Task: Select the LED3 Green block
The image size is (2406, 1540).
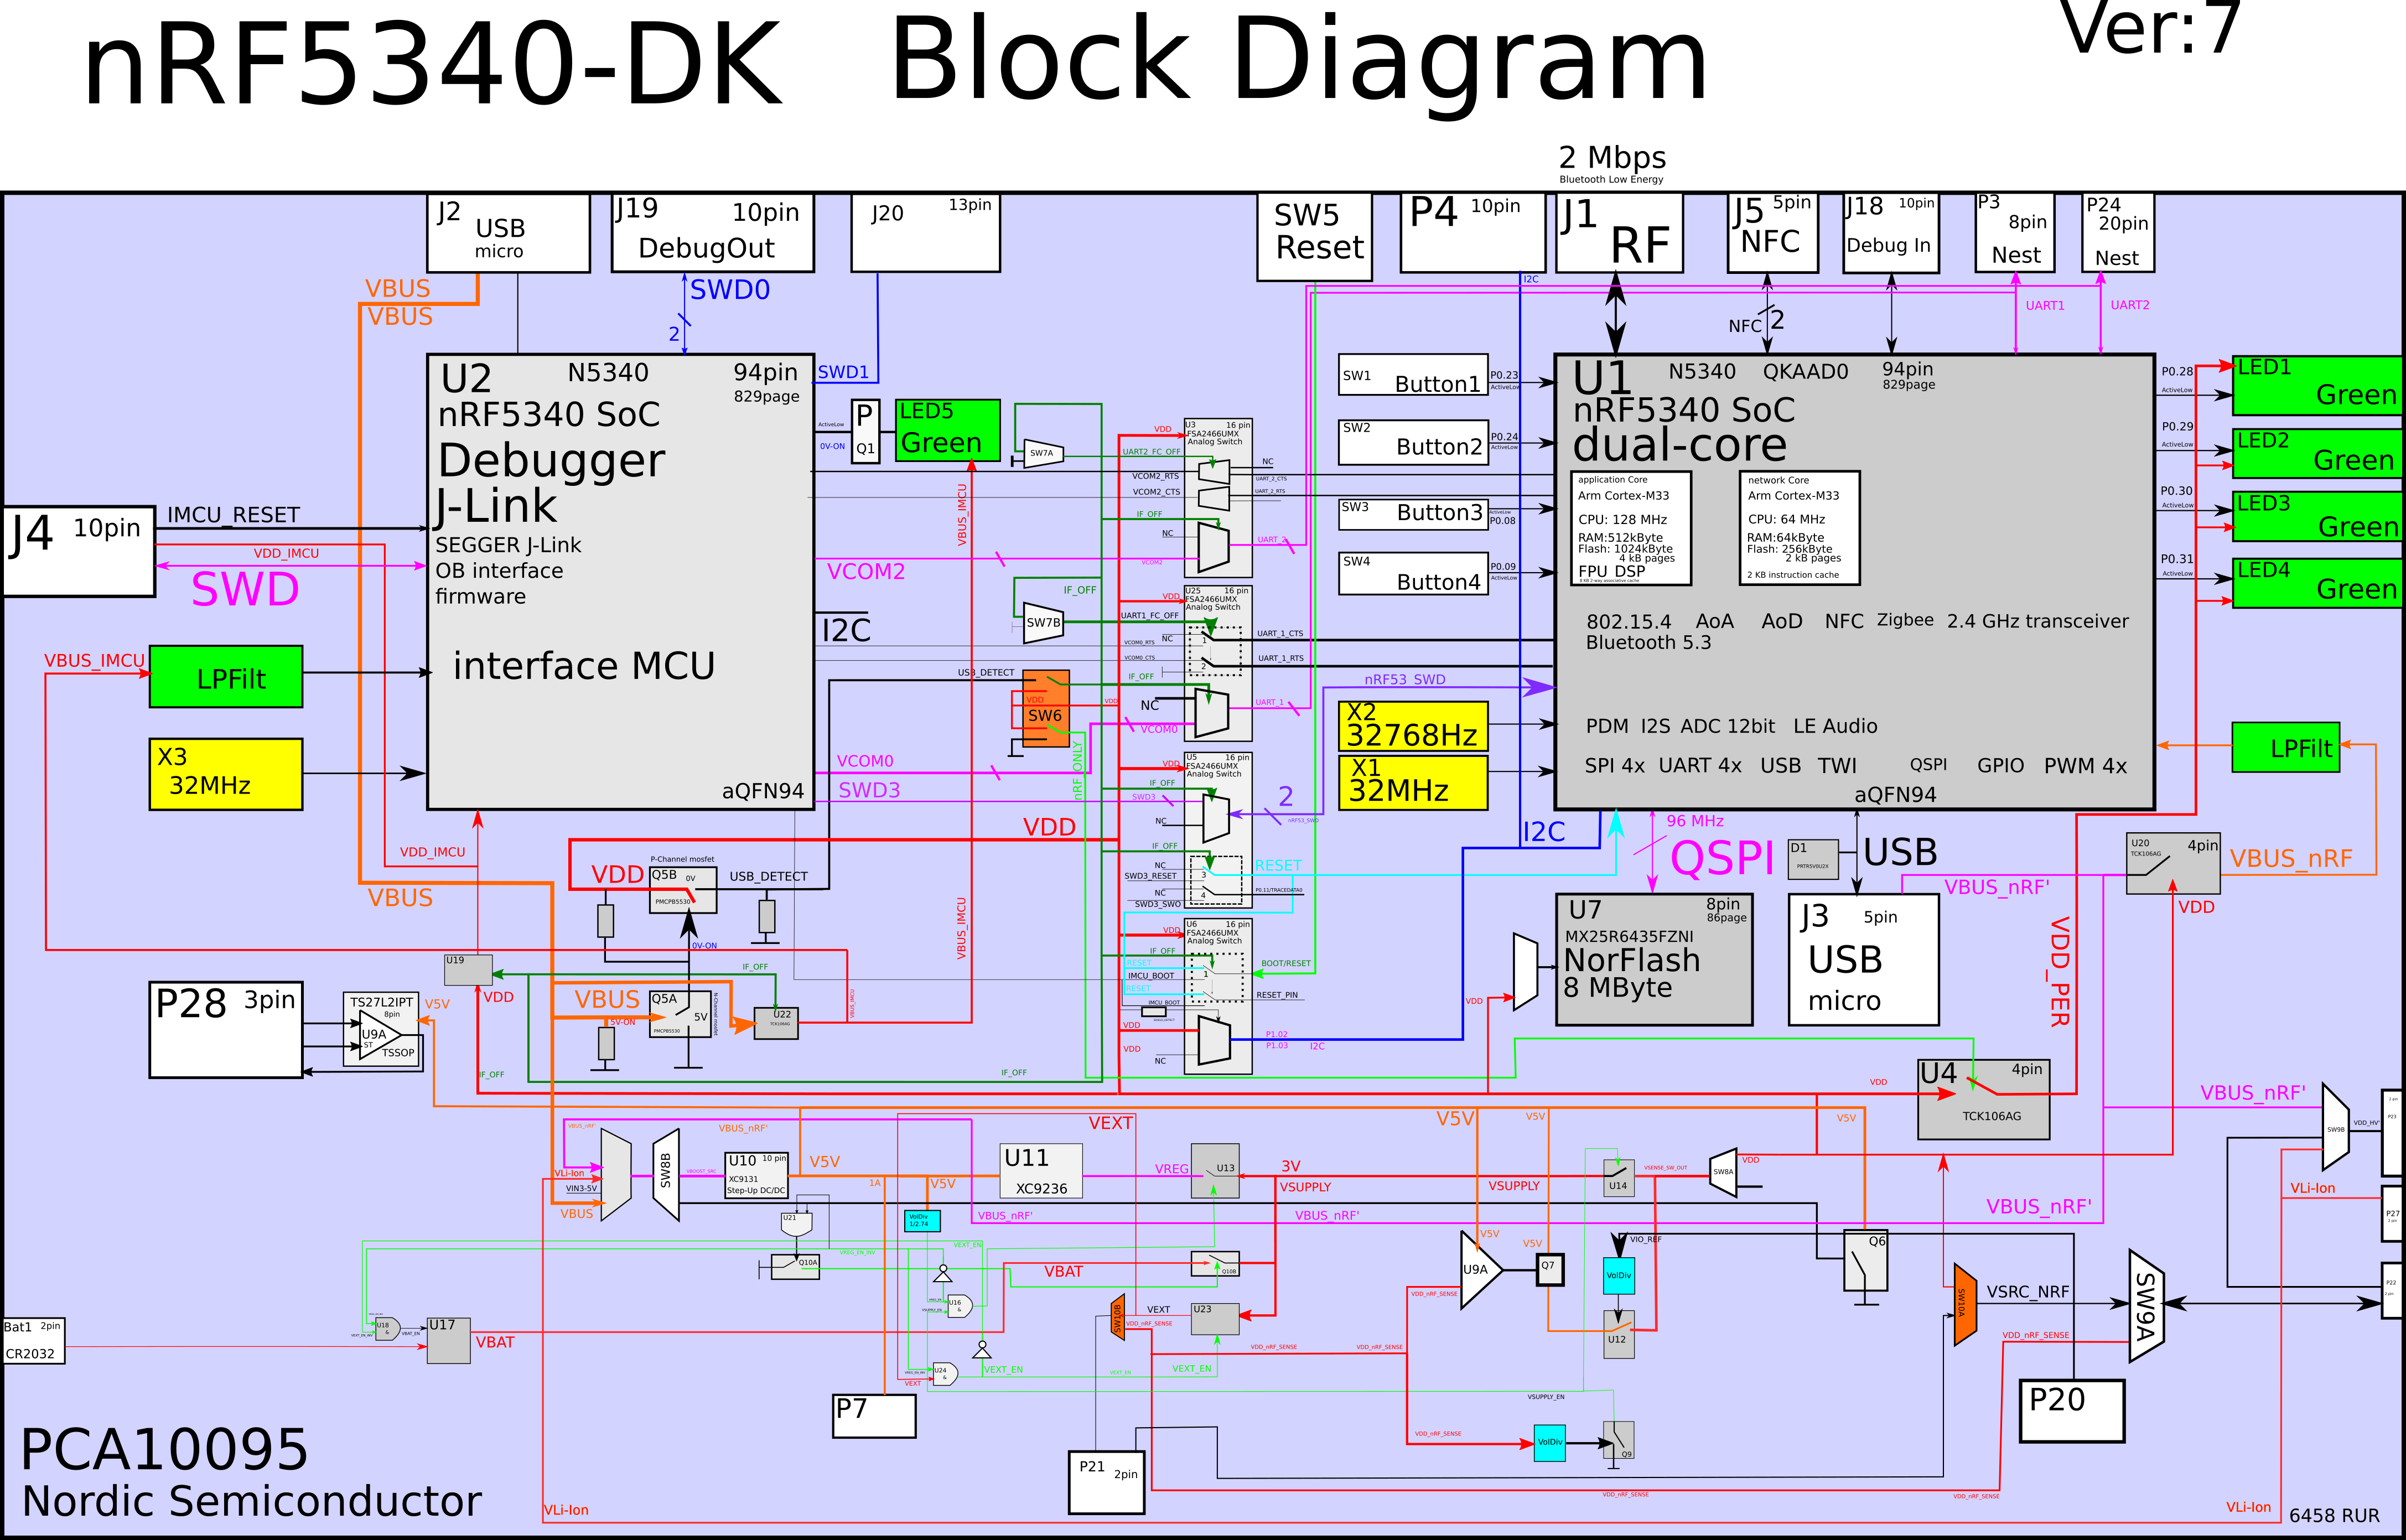Action: [2317, 517]
